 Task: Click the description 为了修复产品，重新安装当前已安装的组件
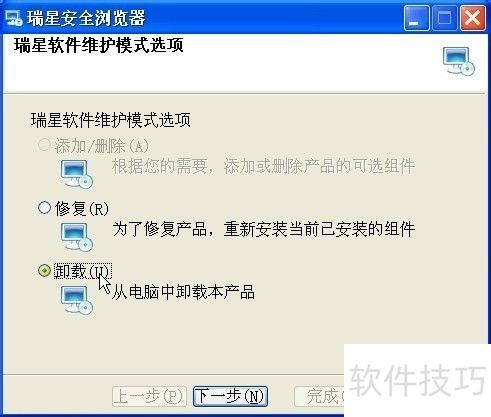tap(263, 229)
